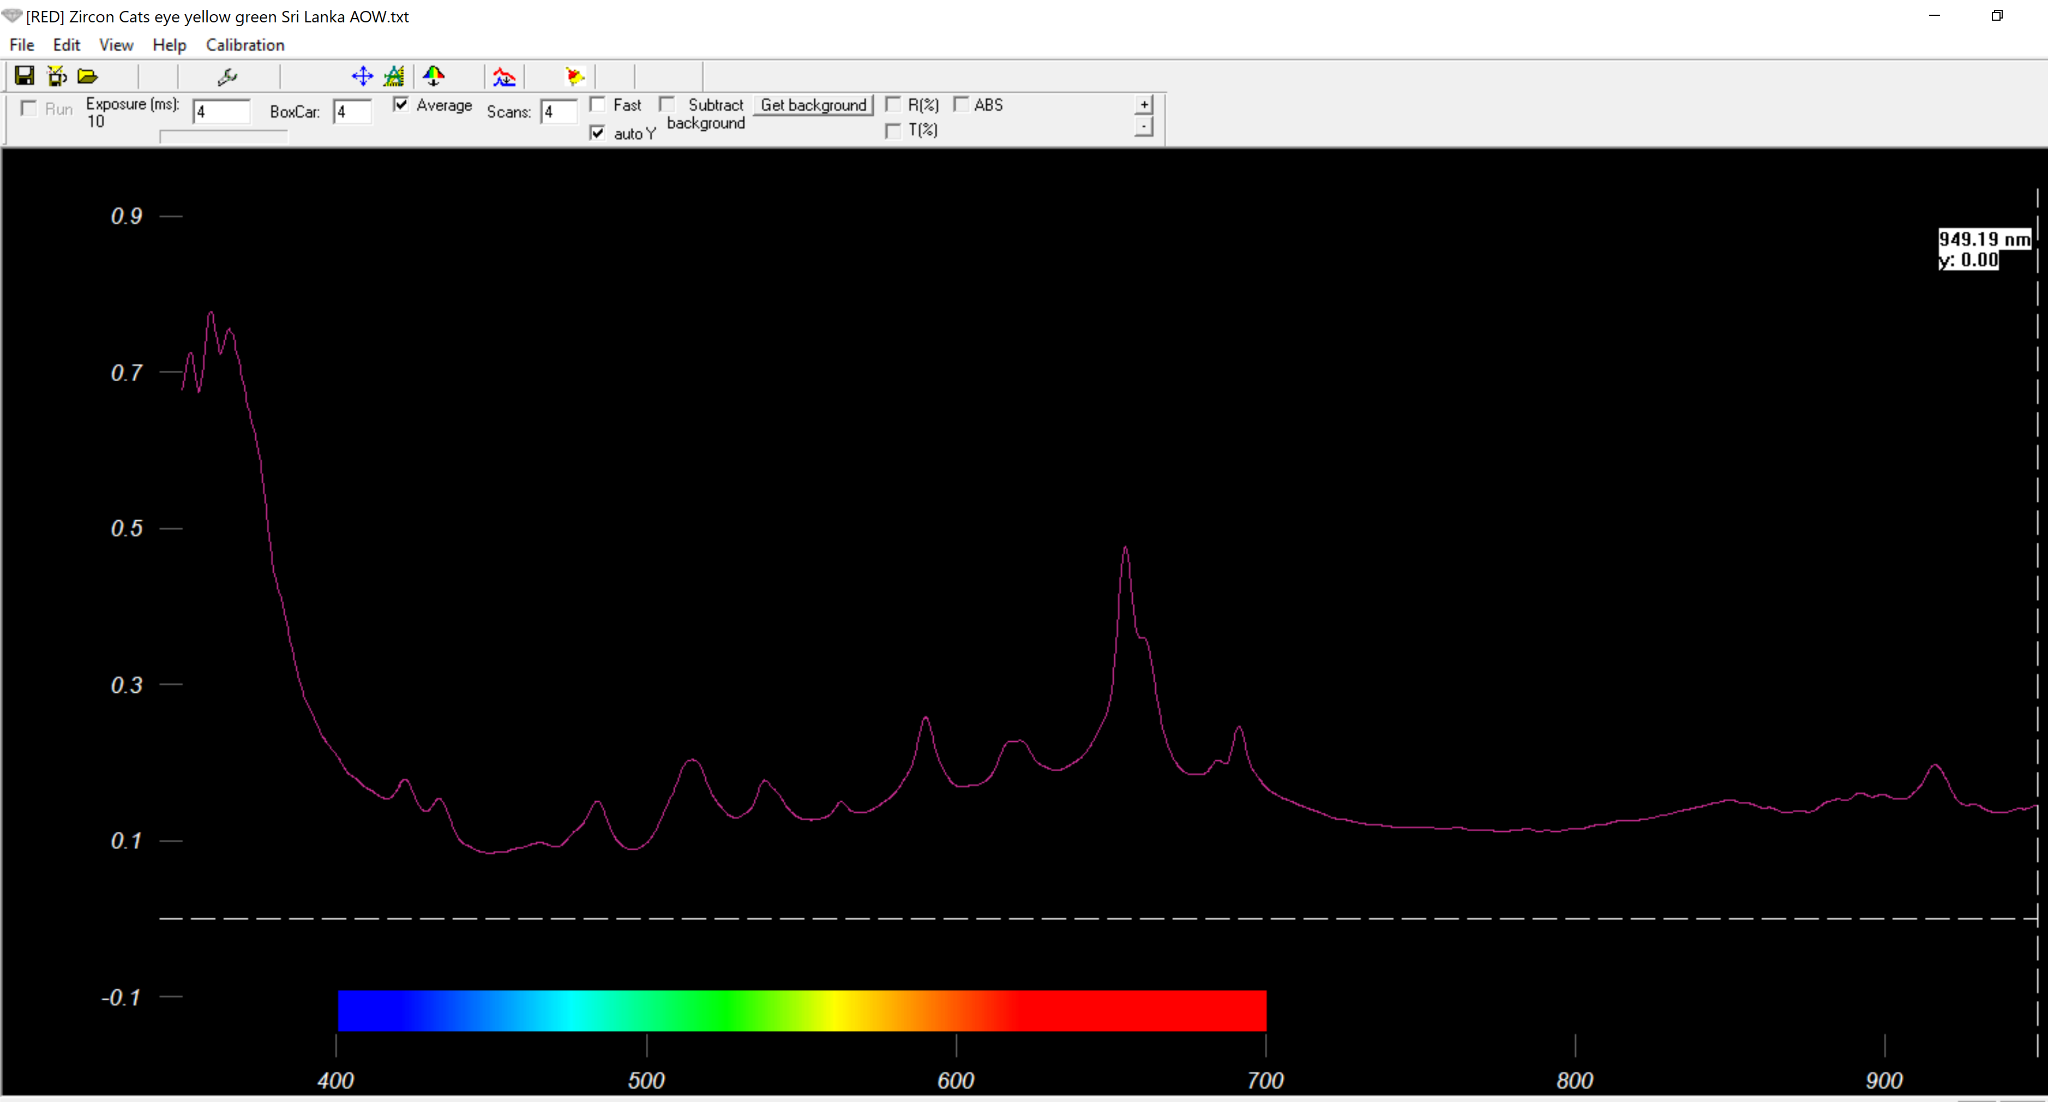Screen dimensions: 2048x1102
Task: Click the 900 x-axis label
Action: pyautogui.click(x=1884, y=1081)
